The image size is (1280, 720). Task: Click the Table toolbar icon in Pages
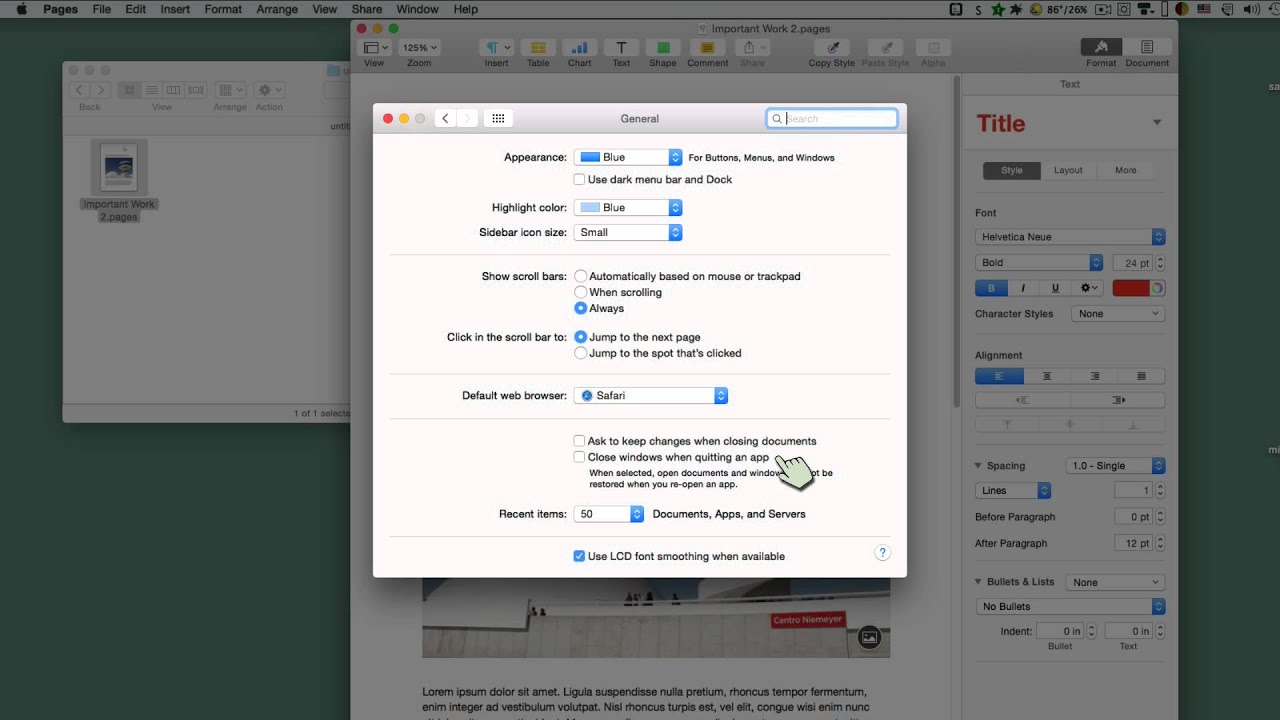click(x=538, y=48)
